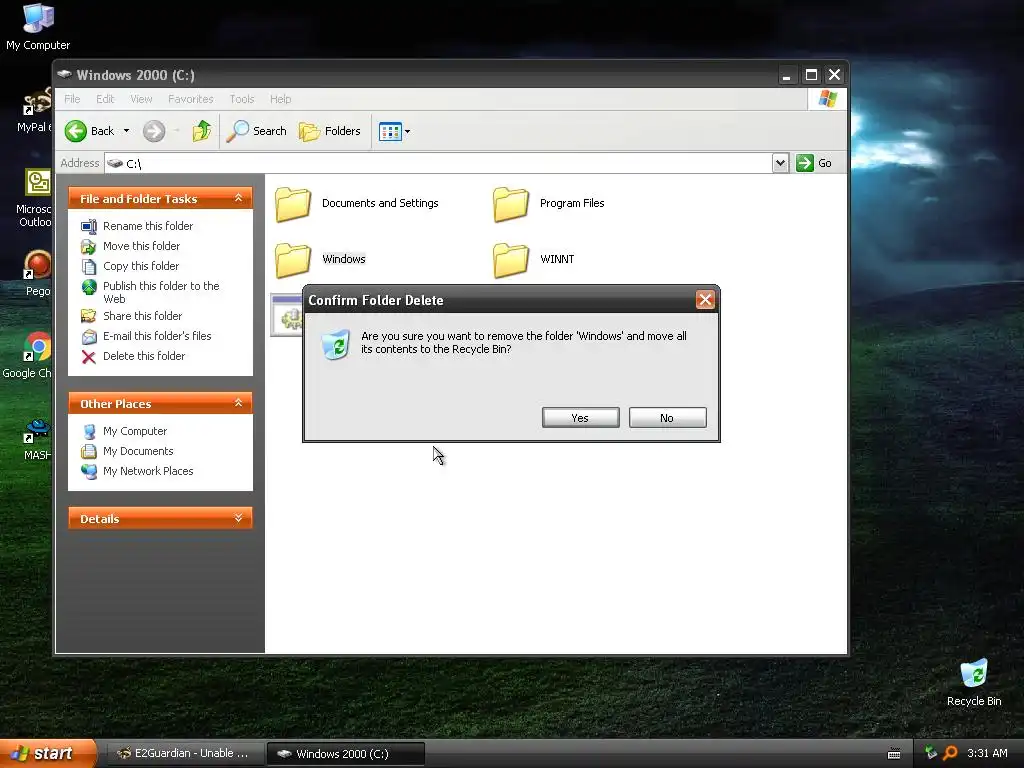
Task: Open My Network Places link
Action: click(148, 471)
